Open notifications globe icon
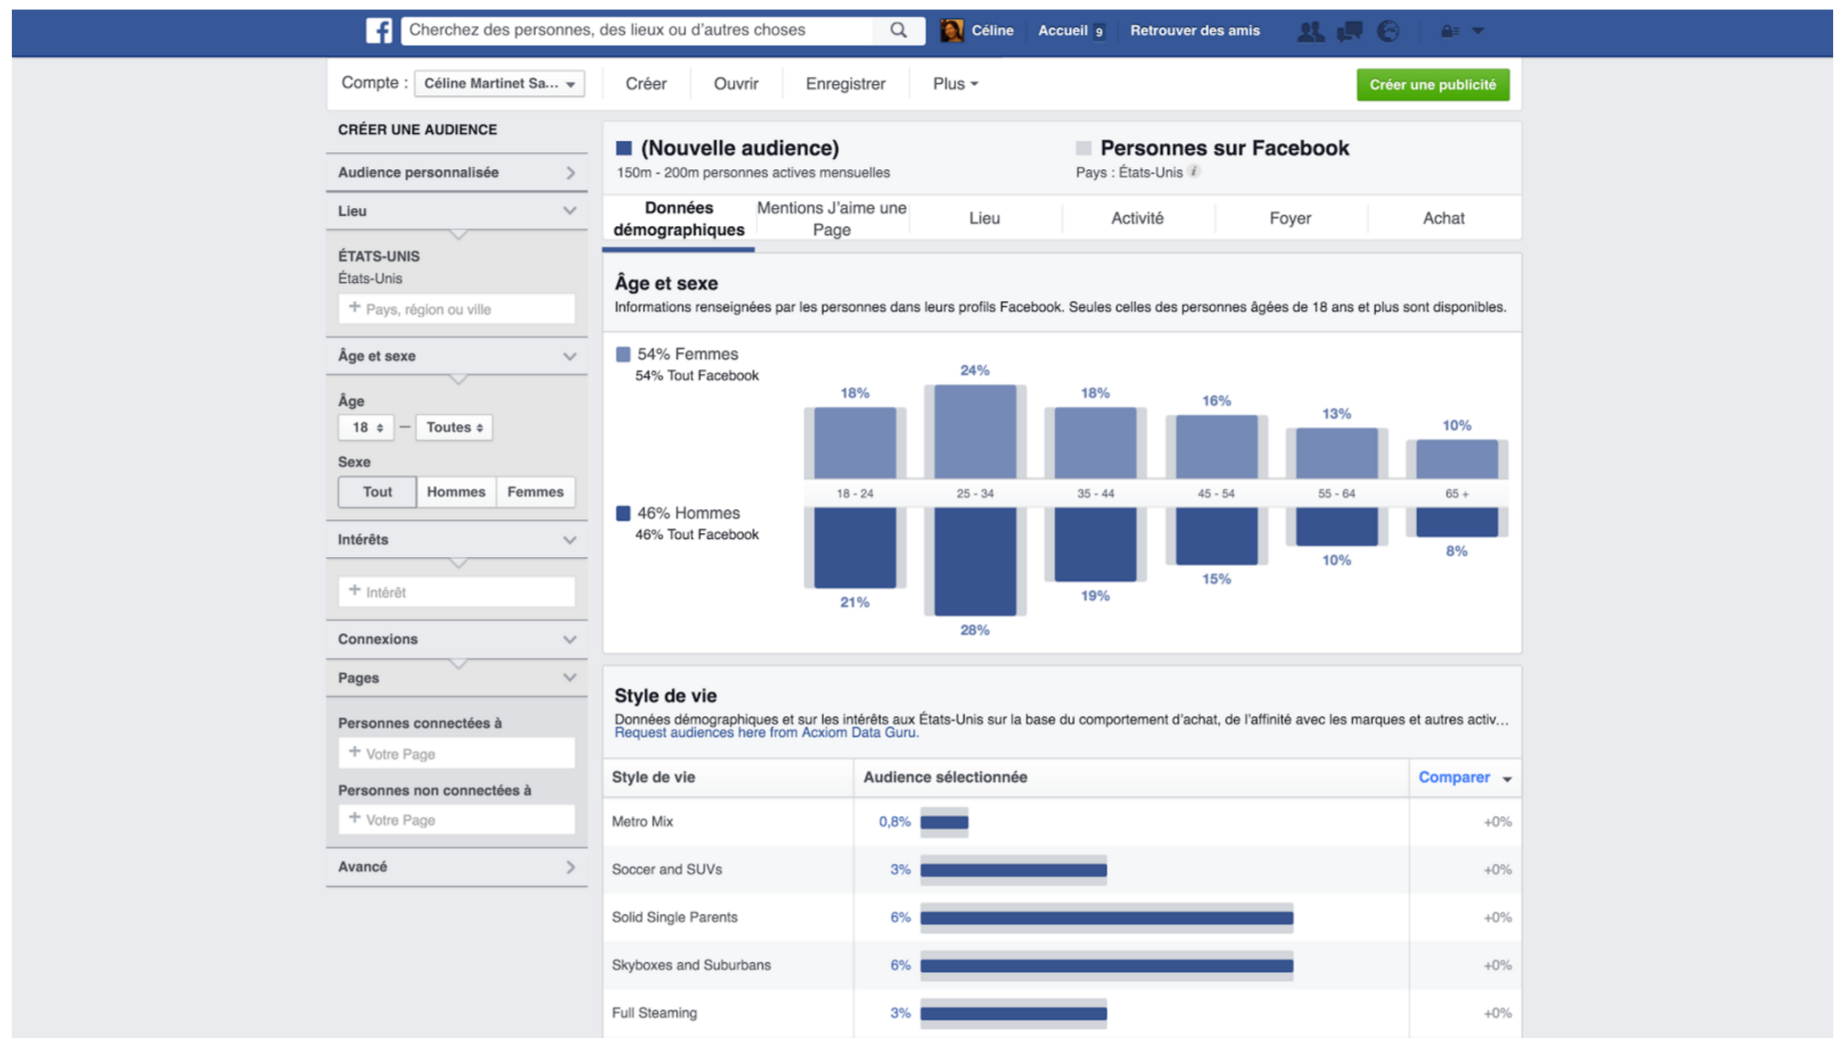1838x1042 pixels. coord(1388,31)
